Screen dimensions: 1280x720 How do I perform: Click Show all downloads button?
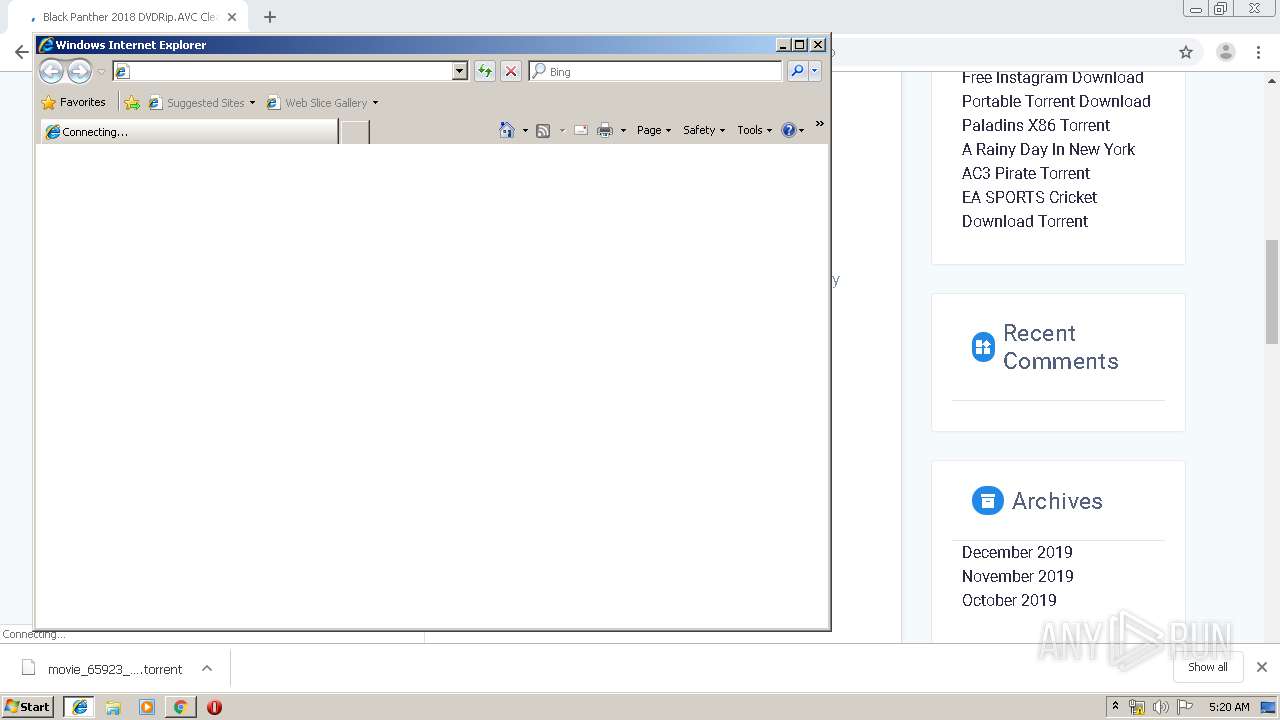click(1208, 667)
